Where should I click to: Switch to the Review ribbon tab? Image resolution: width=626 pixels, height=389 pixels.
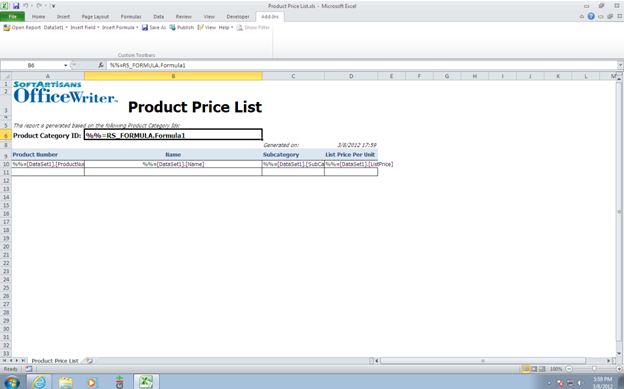point(184,17)
